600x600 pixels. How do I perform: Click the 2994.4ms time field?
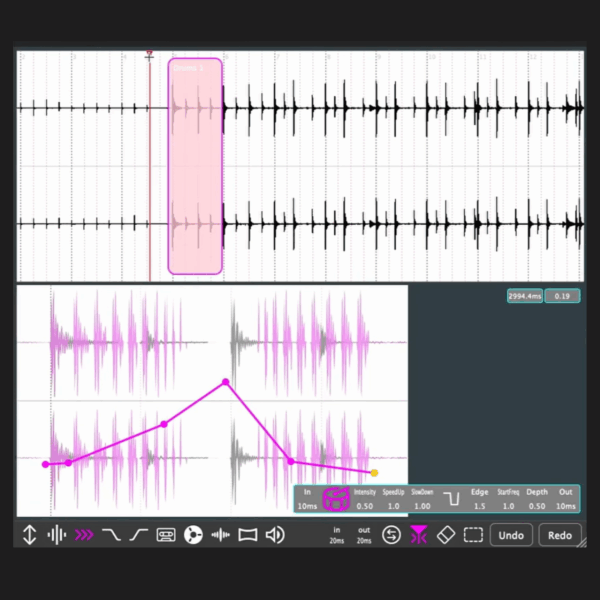tap(525, 296)
